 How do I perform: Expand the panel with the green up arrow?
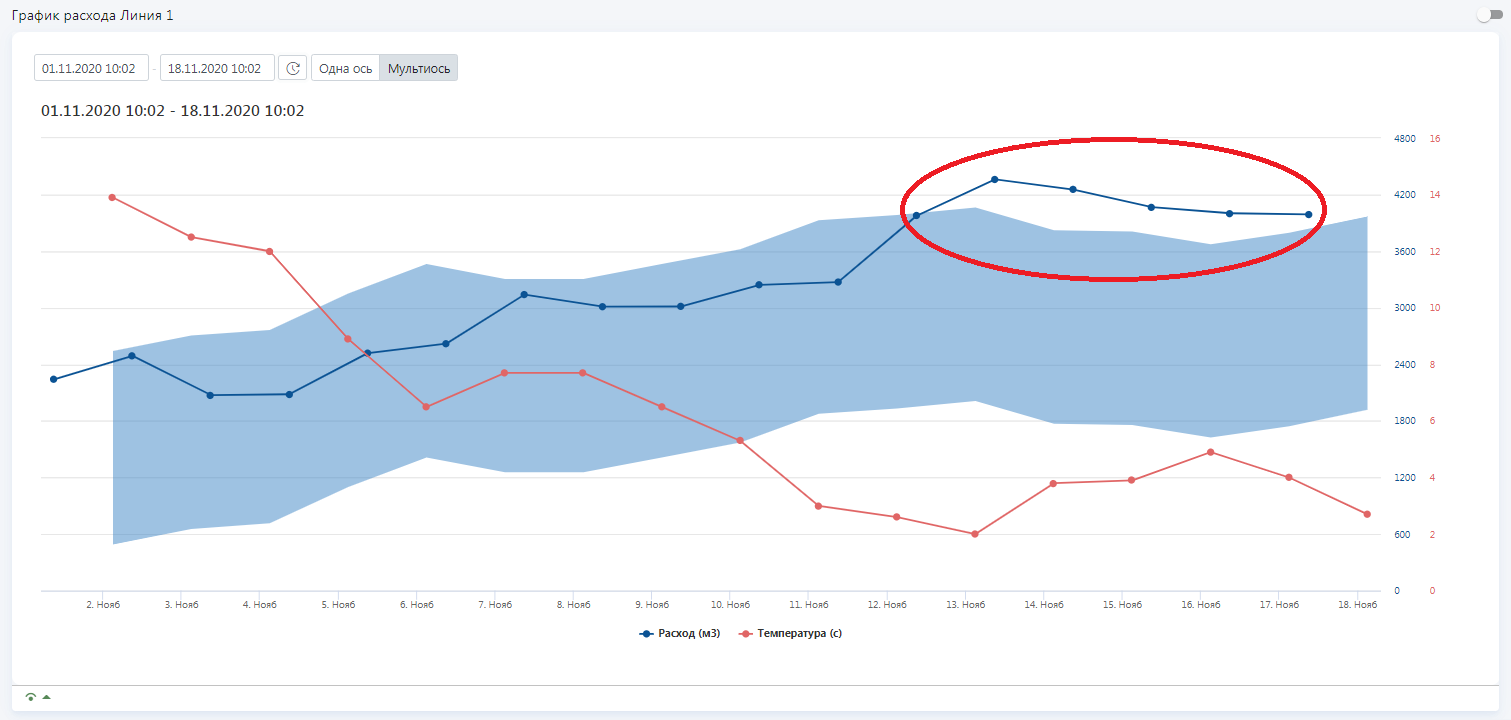(46, 697)
